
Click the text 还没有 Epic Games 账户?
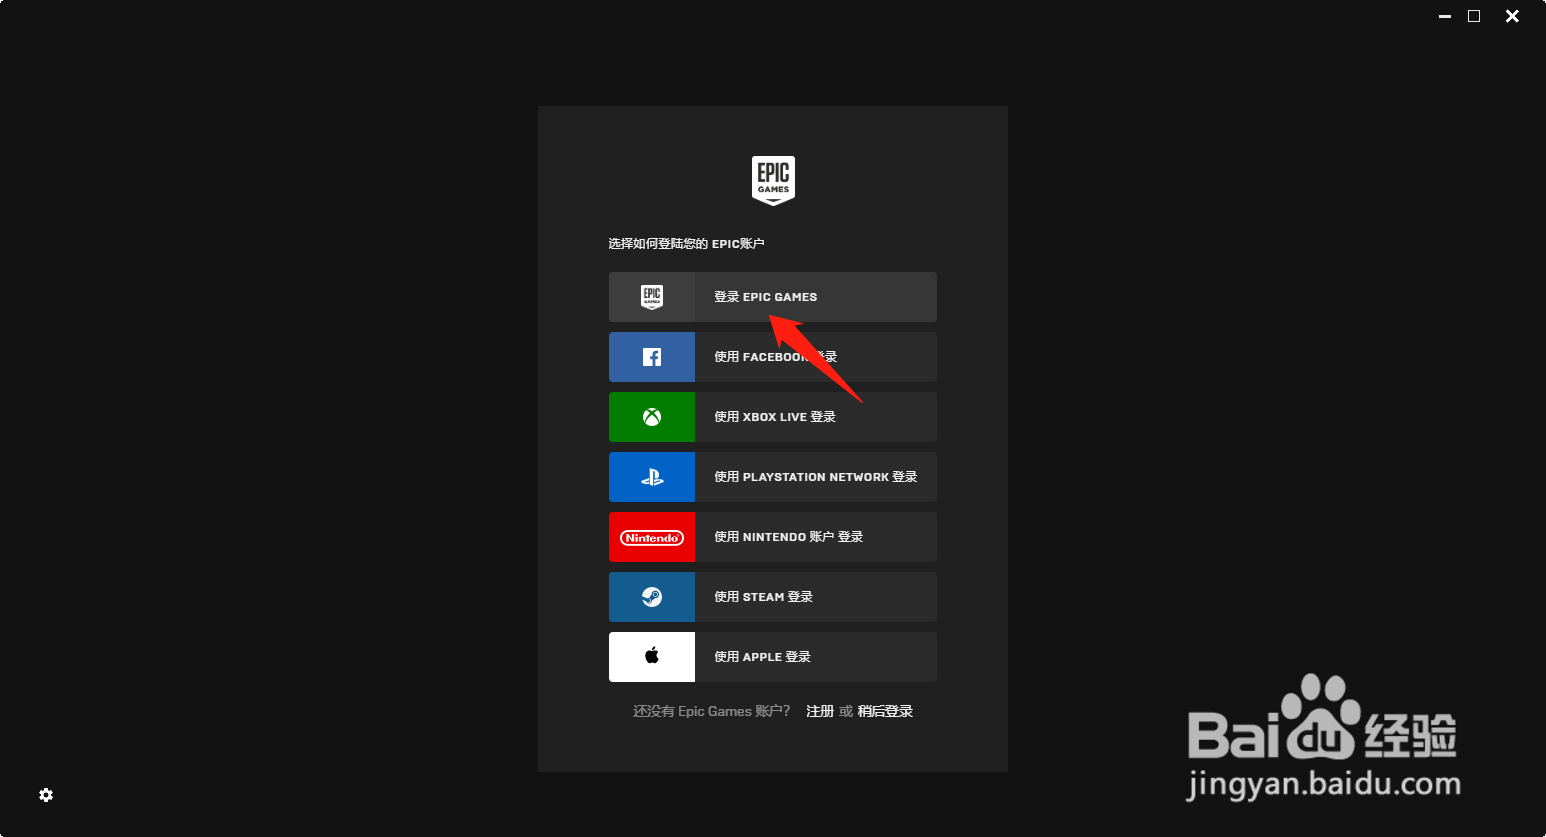[x=712, y=711]
